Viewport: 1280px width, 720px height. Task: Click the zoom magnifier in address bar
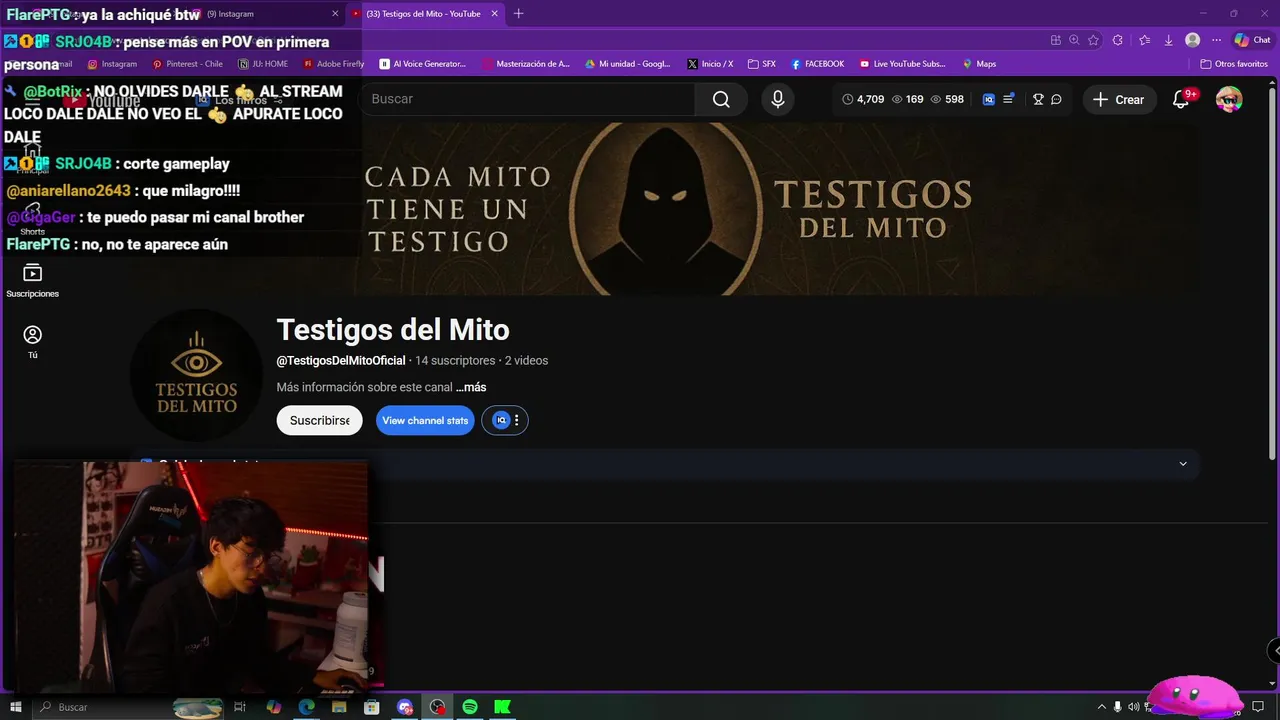click(1074, 40)
